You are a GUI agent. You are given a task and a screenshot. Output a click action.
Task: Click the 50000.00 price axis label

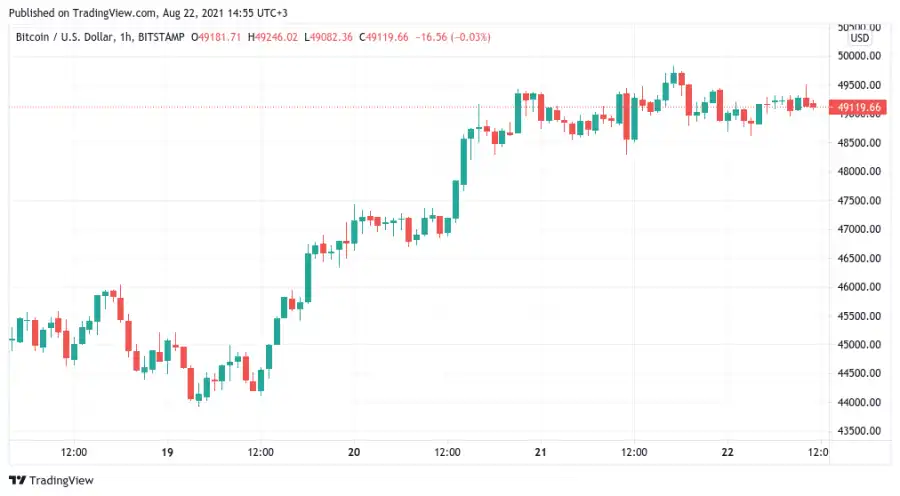click(859, 56)
